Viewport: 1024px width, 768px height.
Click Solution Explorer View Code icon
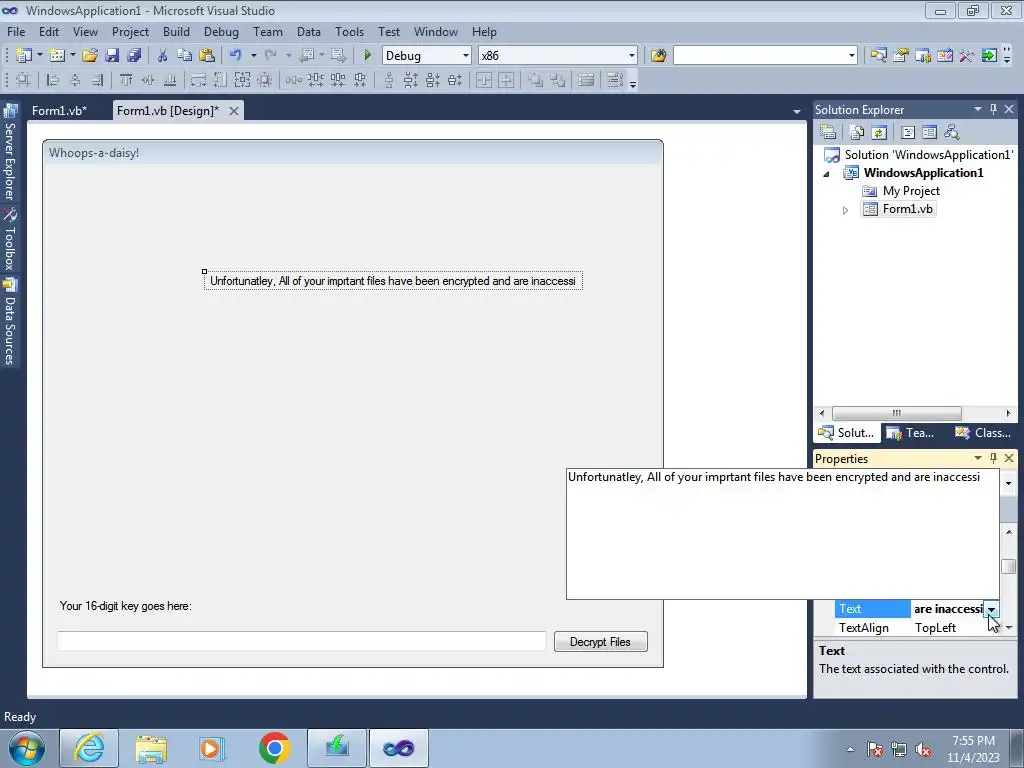(x=908, y=133)
